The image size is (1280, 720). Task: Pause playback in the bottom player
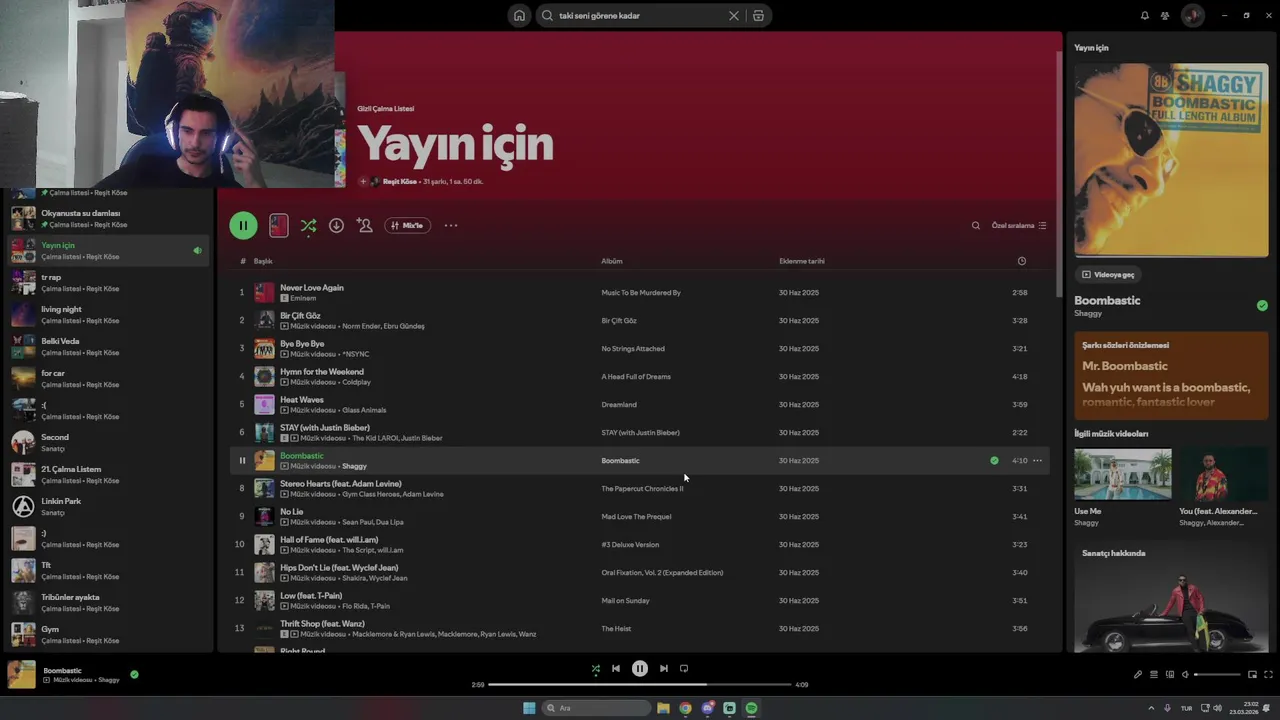point(640,669)
